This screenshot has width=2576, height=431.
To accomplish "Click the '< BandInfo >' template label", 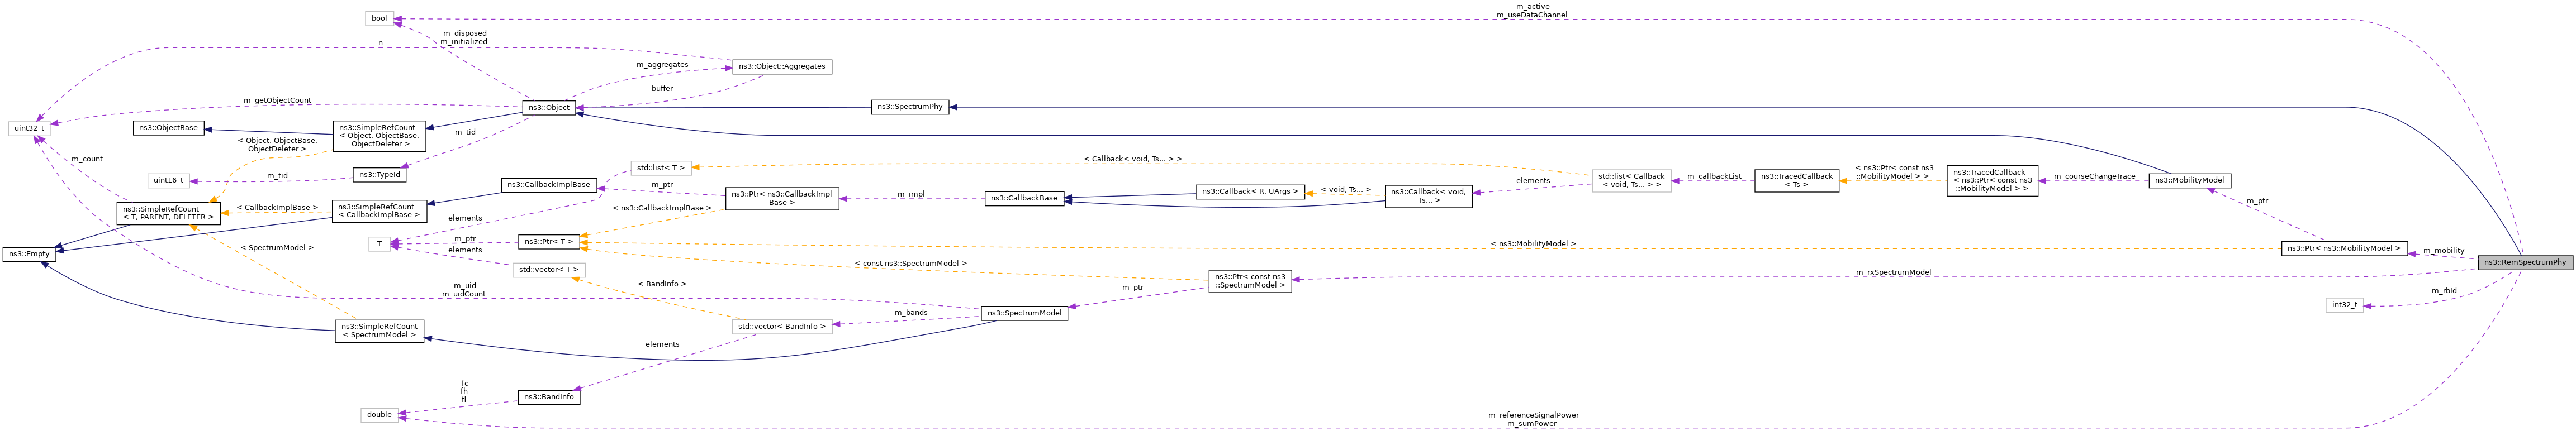I will [x=662, y=284].
